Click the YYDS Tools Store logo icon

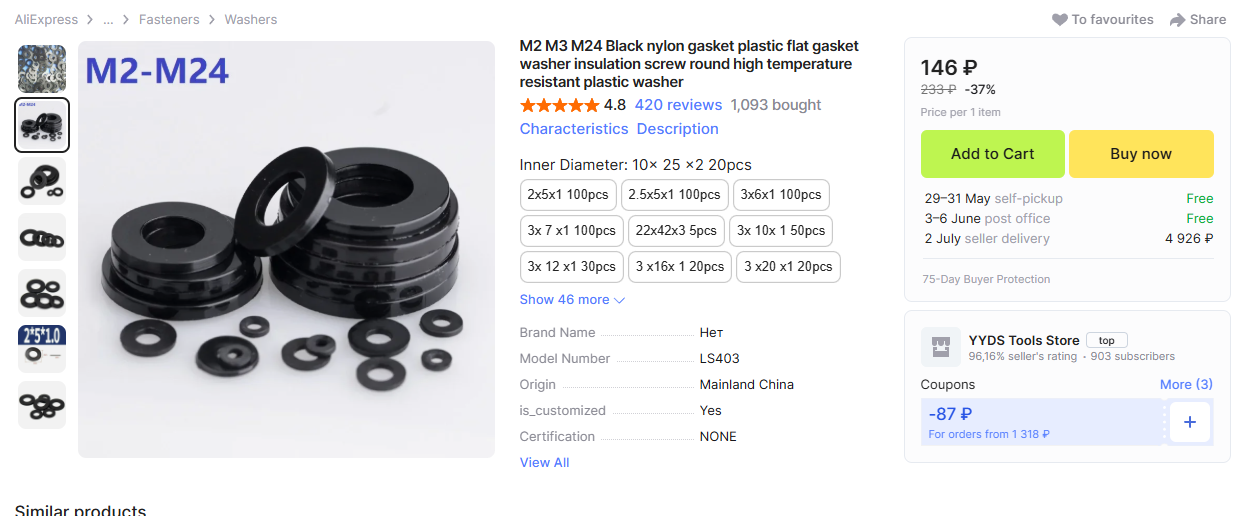[939, 346]
